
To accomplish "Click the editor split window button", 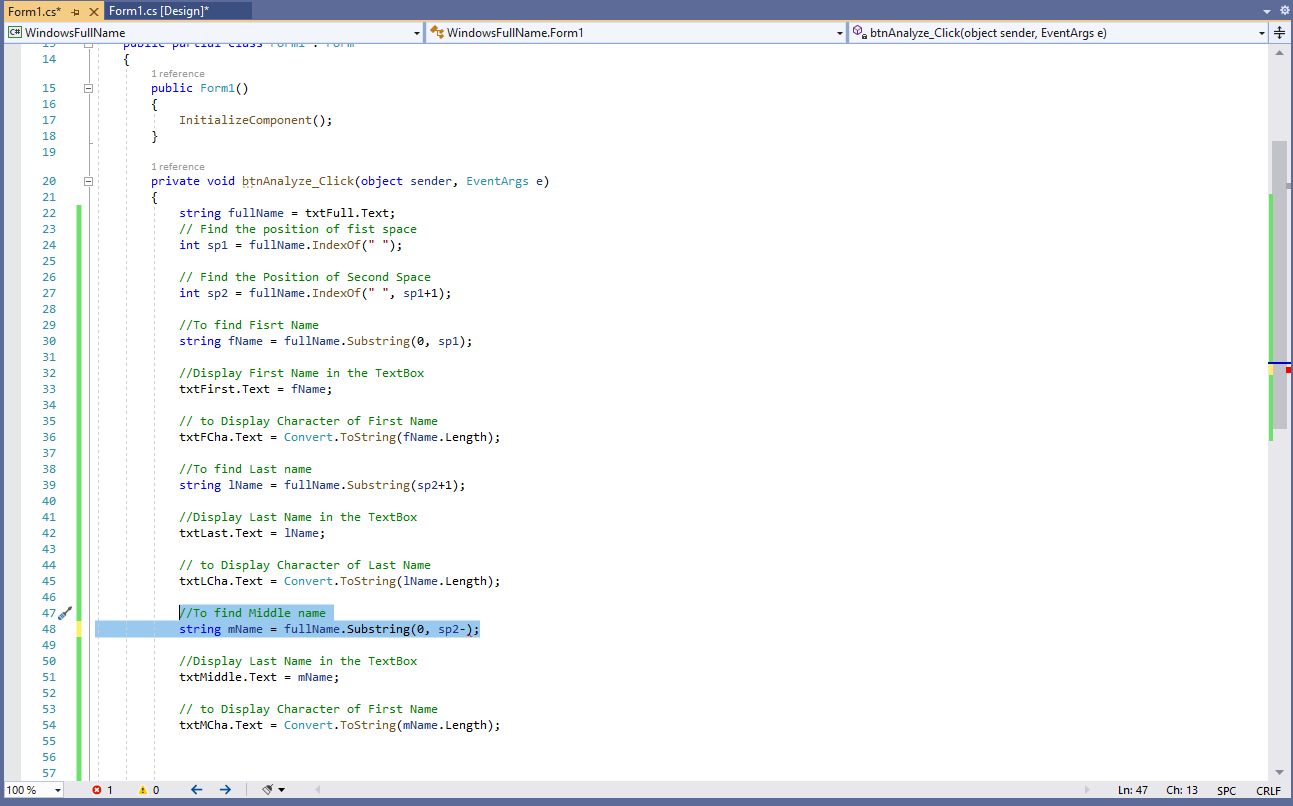I will point(1280,33).
